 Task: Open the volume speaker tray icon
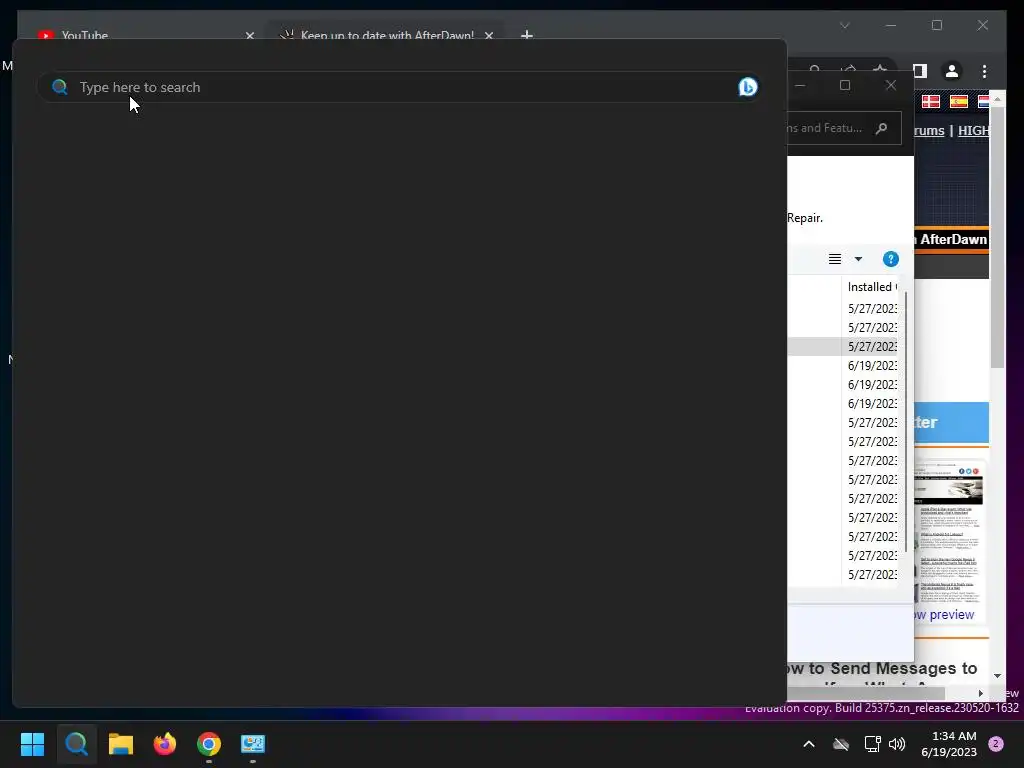(897, 744)
